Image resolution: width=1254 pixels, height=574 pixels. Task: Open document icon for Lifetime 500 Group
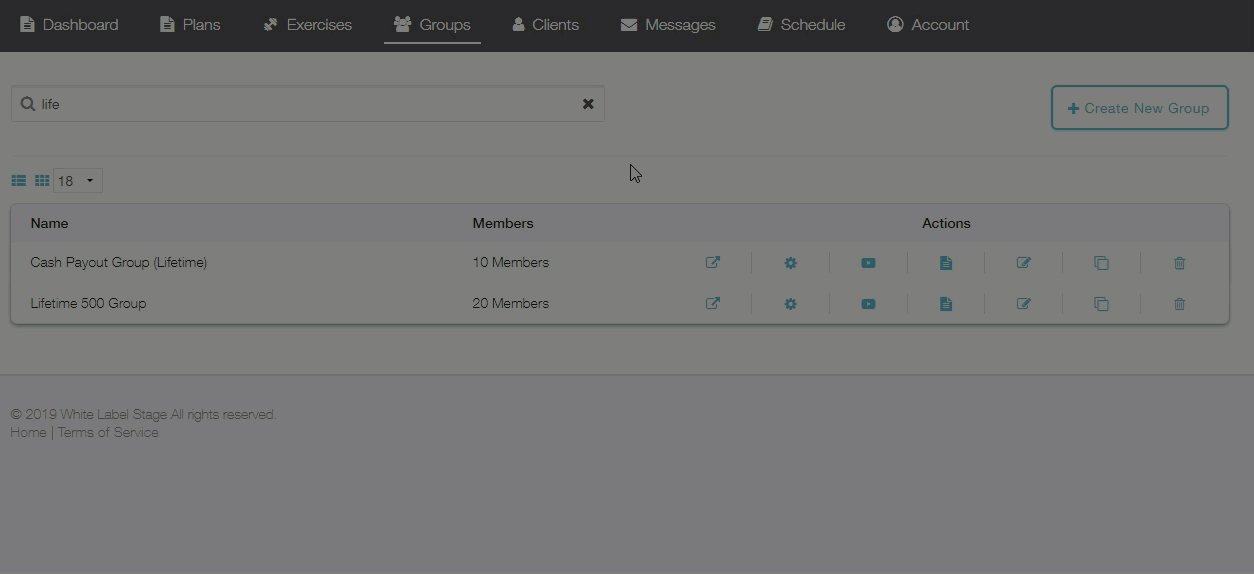click(x=946, y=304)
